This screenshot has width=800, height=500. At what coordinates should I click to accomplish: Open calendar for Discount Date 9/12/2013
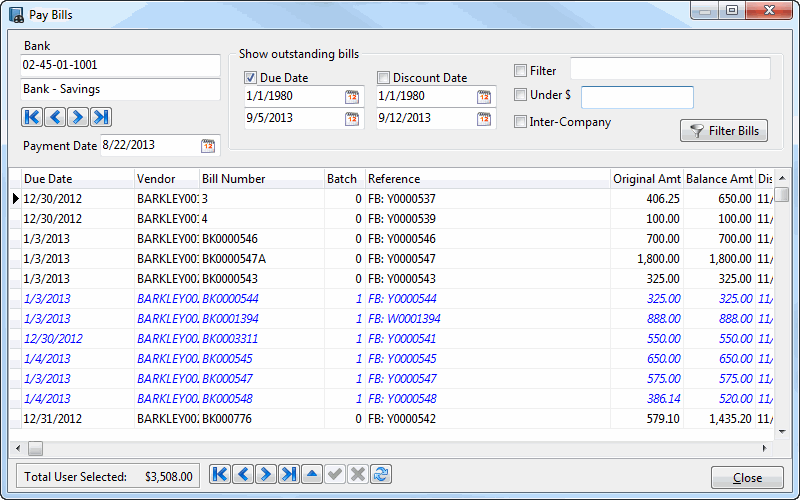484,118
